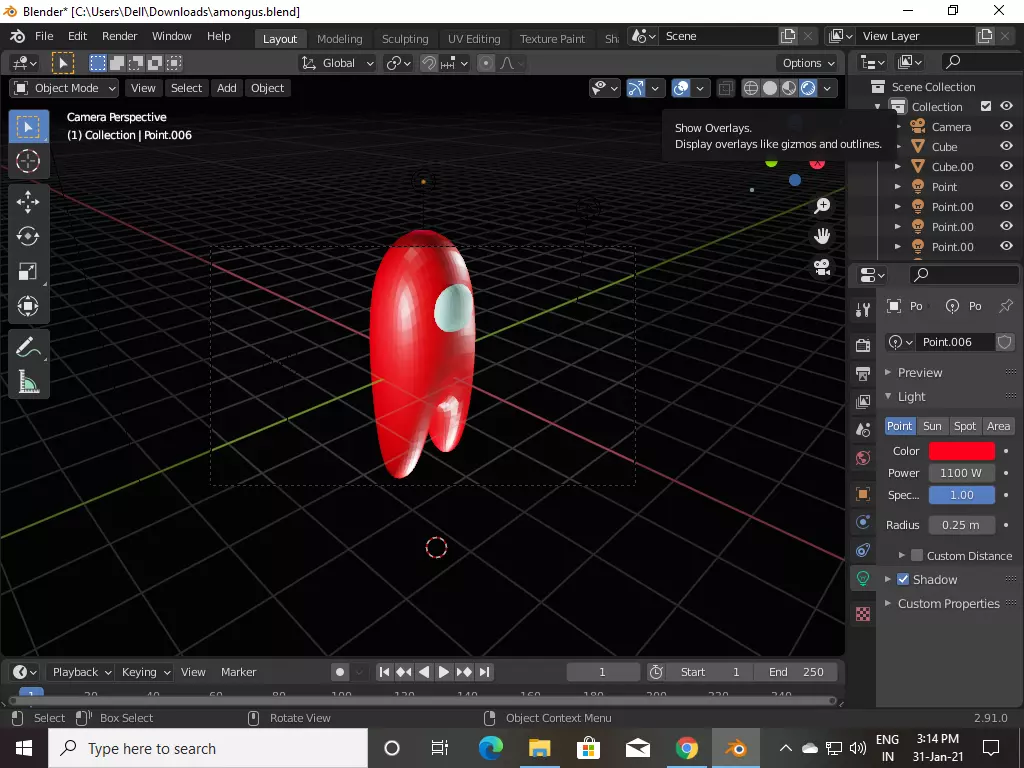
Task: Select the Scale tool
Action: coord(28,271)
